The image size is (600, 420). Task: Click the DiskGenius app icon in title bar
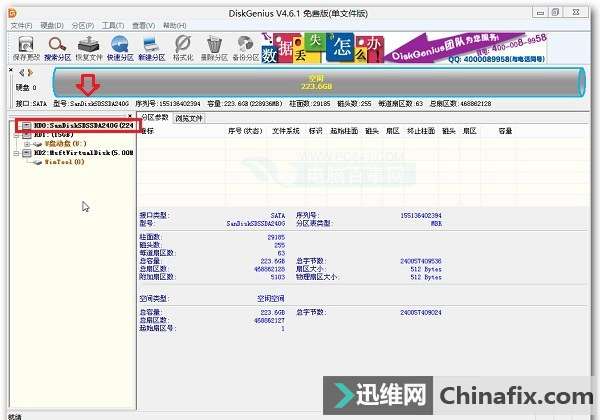tap(12, 13)
